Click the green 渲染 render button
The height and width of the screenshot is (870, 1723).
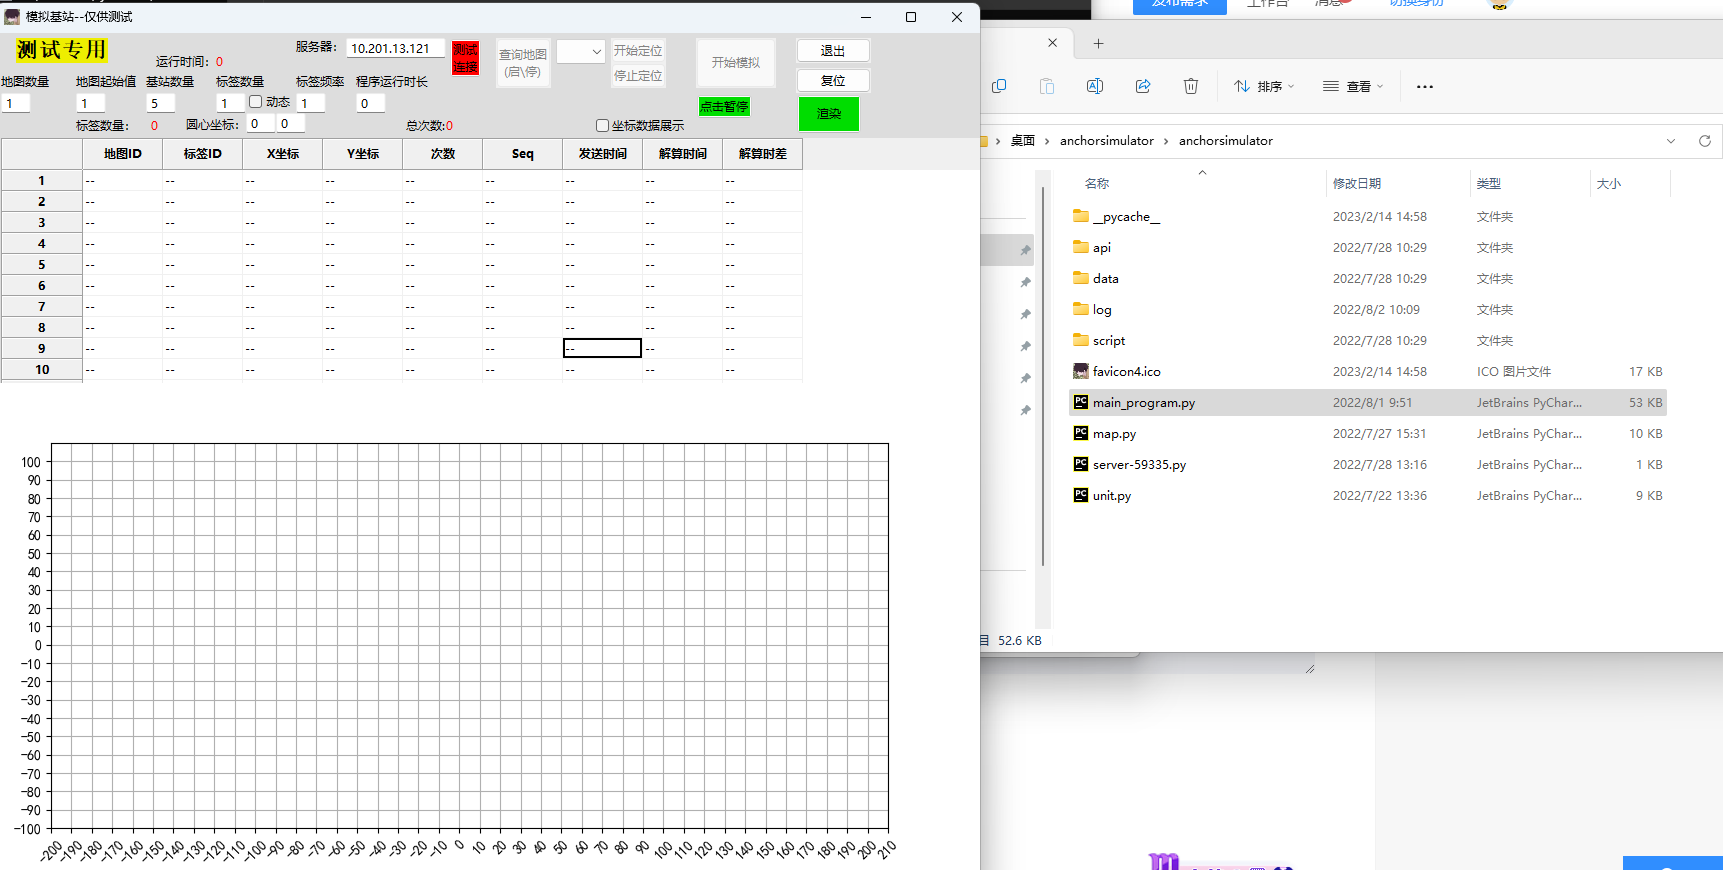[x=829, y=114]
